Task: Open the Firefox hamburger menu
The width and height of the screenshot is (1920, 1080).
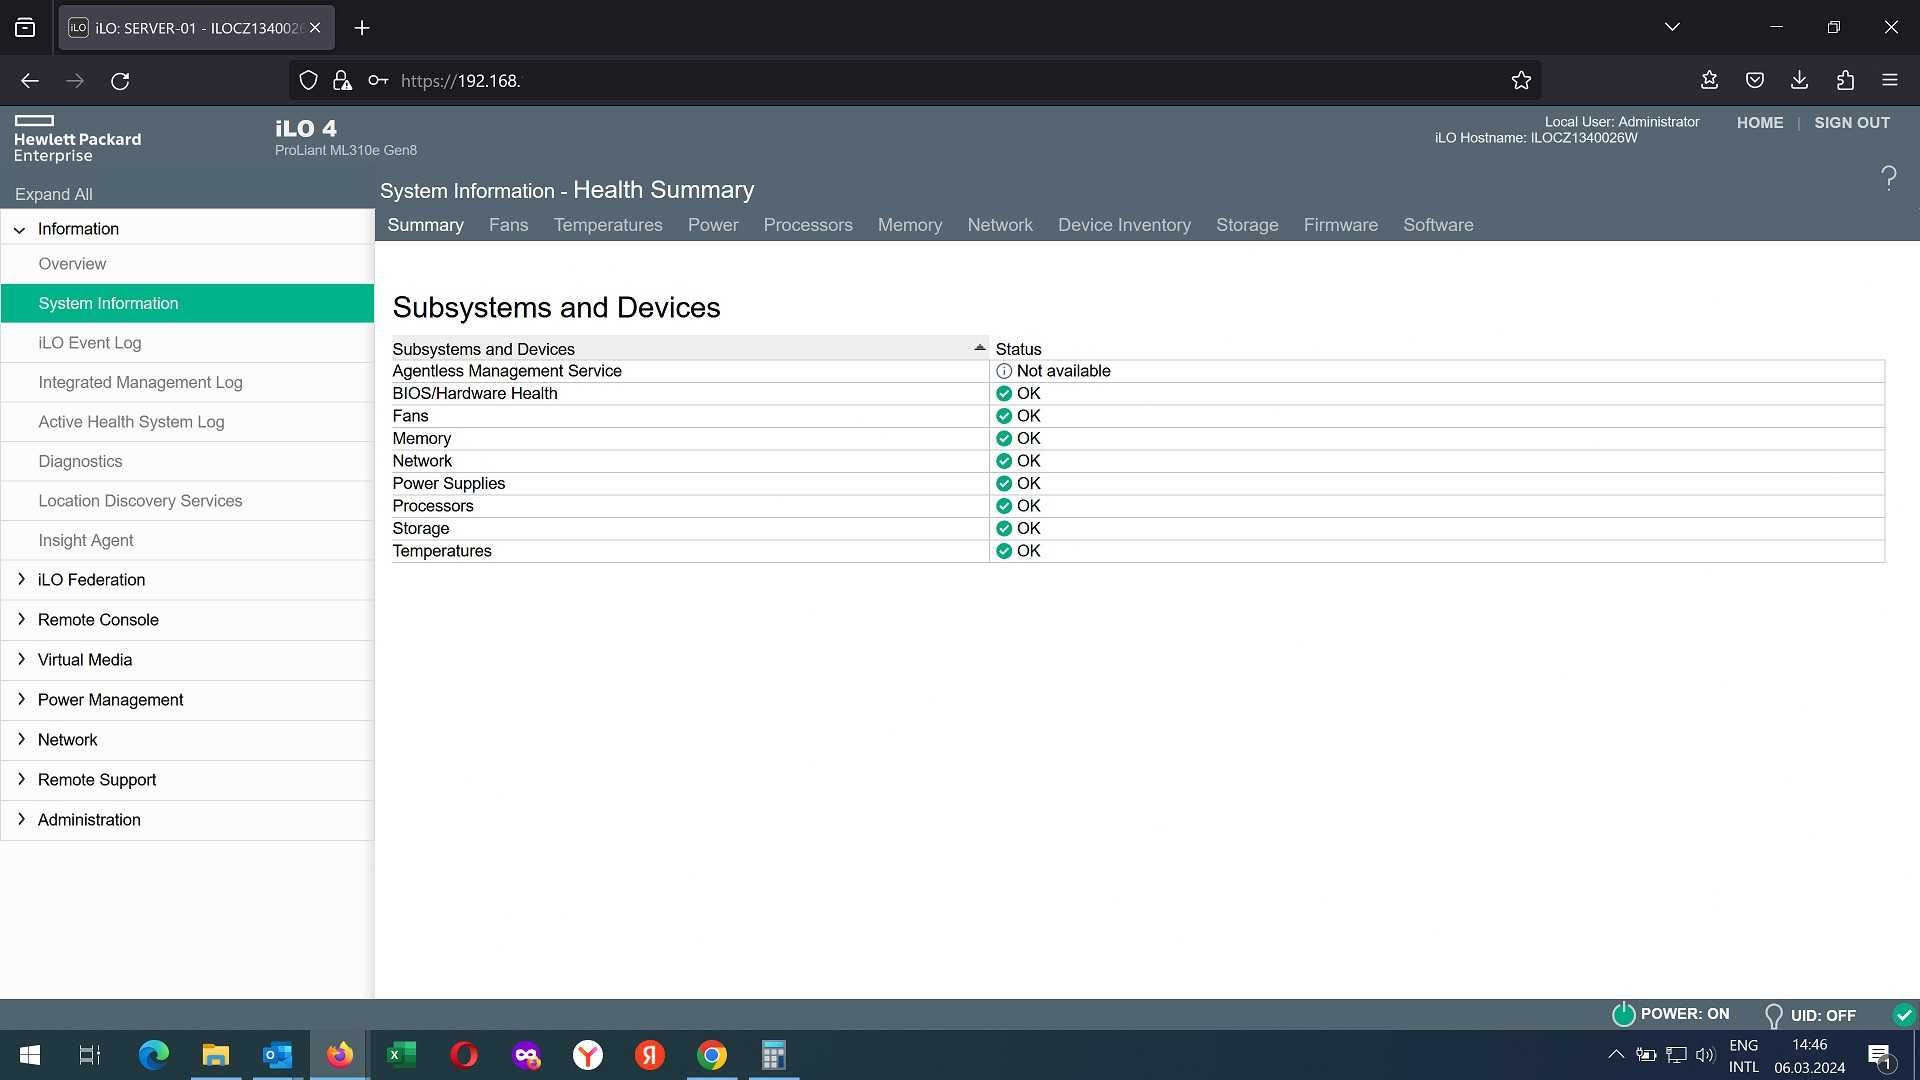Action: click(x=1889, y=80)
